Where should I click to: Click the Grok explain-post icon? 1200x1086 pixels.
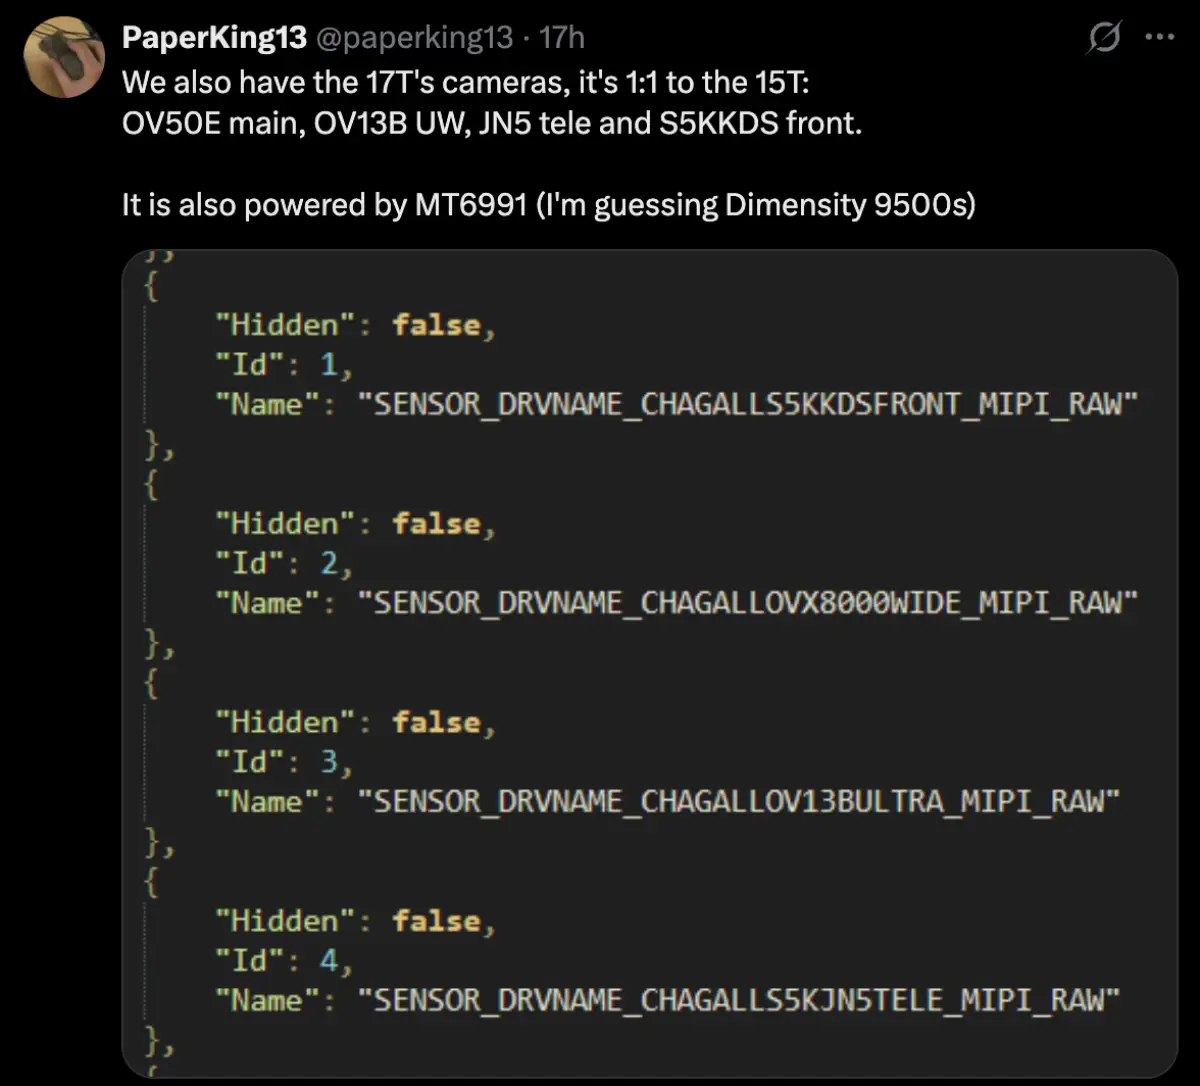click(x=1104, y=38)
